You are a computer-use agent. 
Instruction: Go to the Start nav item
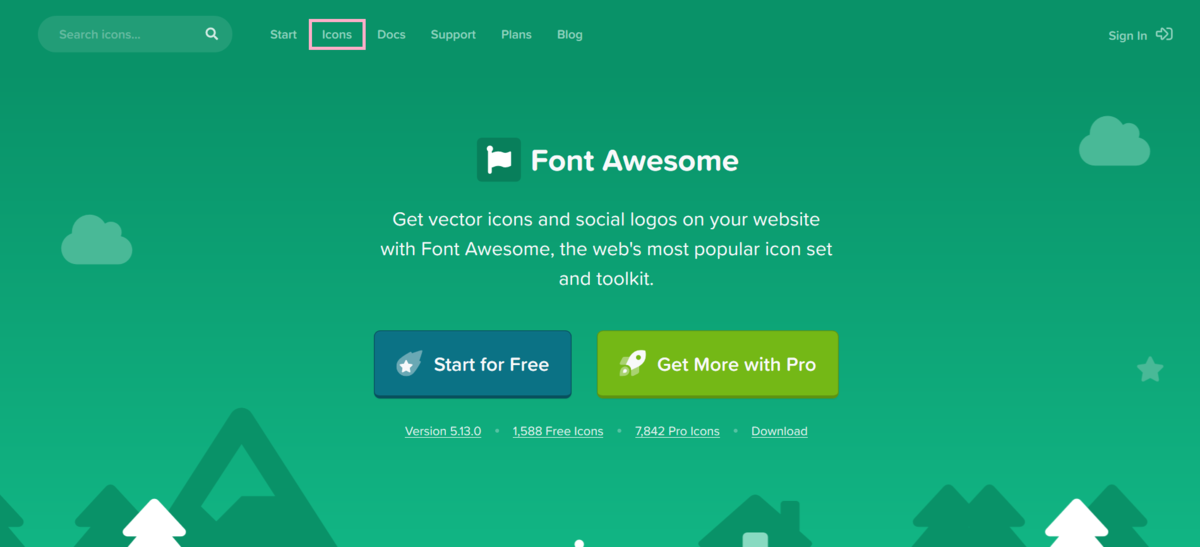coord(283,35)
